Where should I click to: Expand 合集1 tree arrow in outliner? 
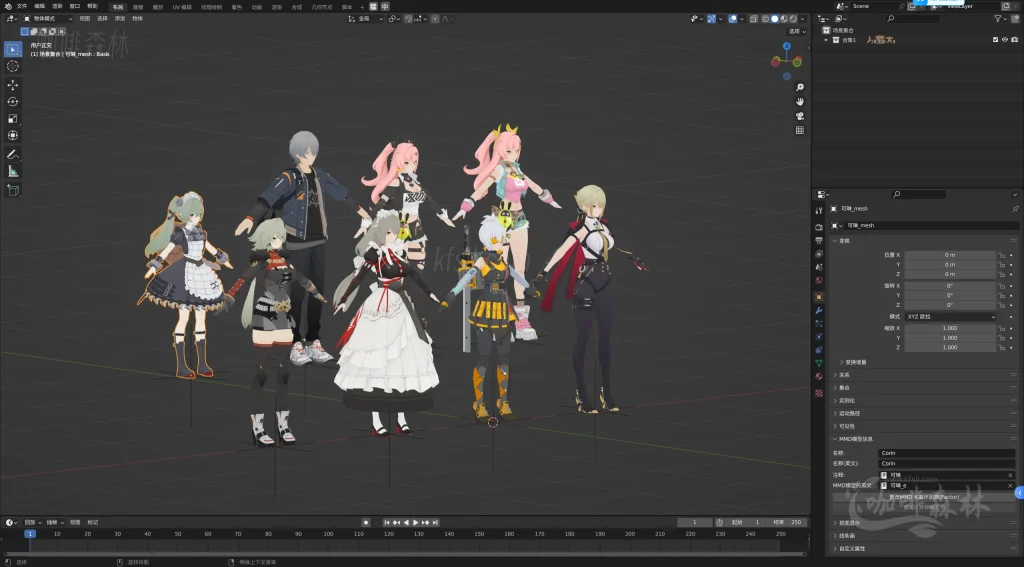coord(826,40)
